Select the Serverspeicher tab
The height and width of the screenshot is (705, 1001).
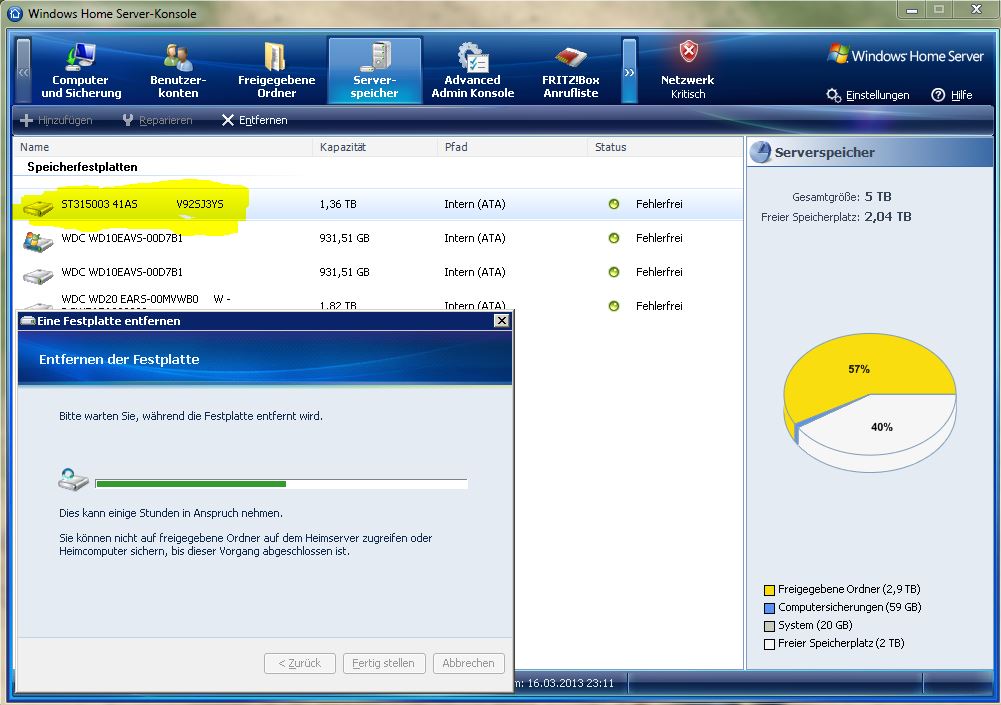pos(375,70)
